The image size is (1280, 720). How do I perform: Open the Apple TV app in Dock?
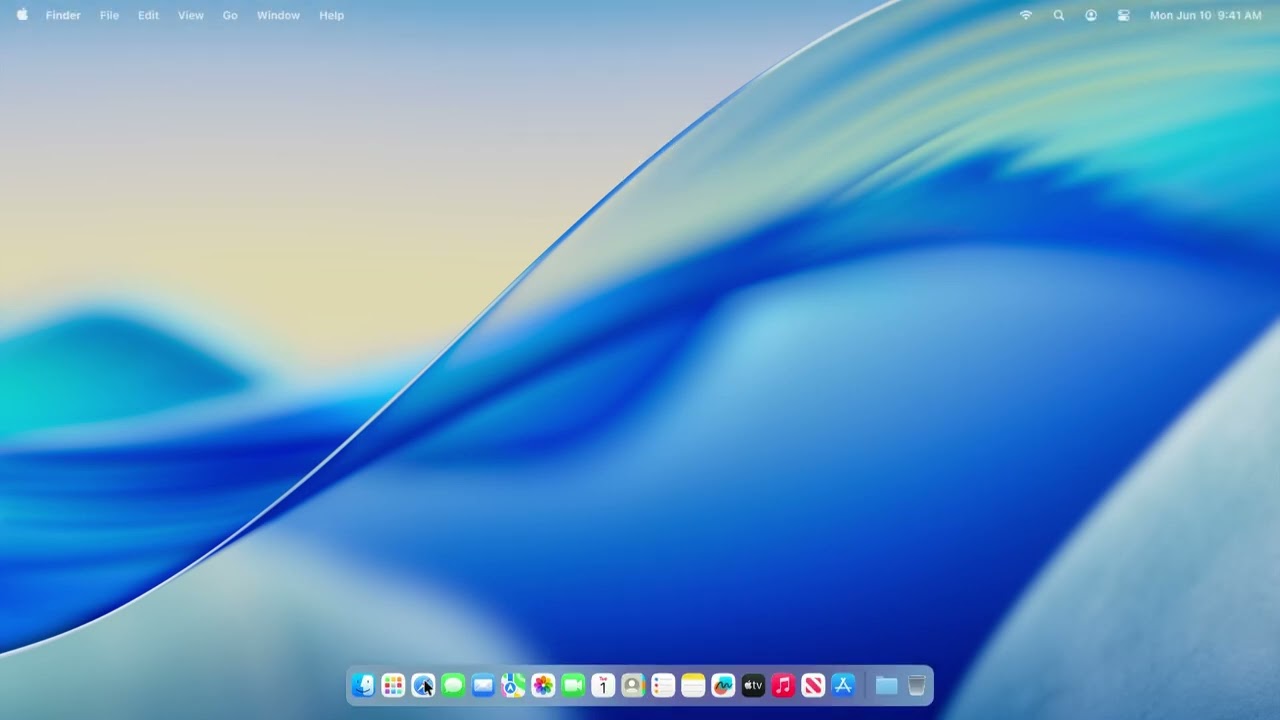pos(753,685)
